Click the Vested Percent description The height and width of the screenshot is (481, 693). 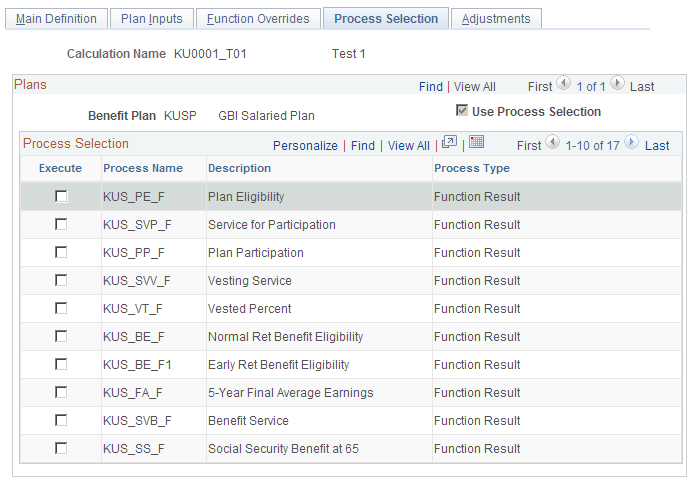click(250, 309)
